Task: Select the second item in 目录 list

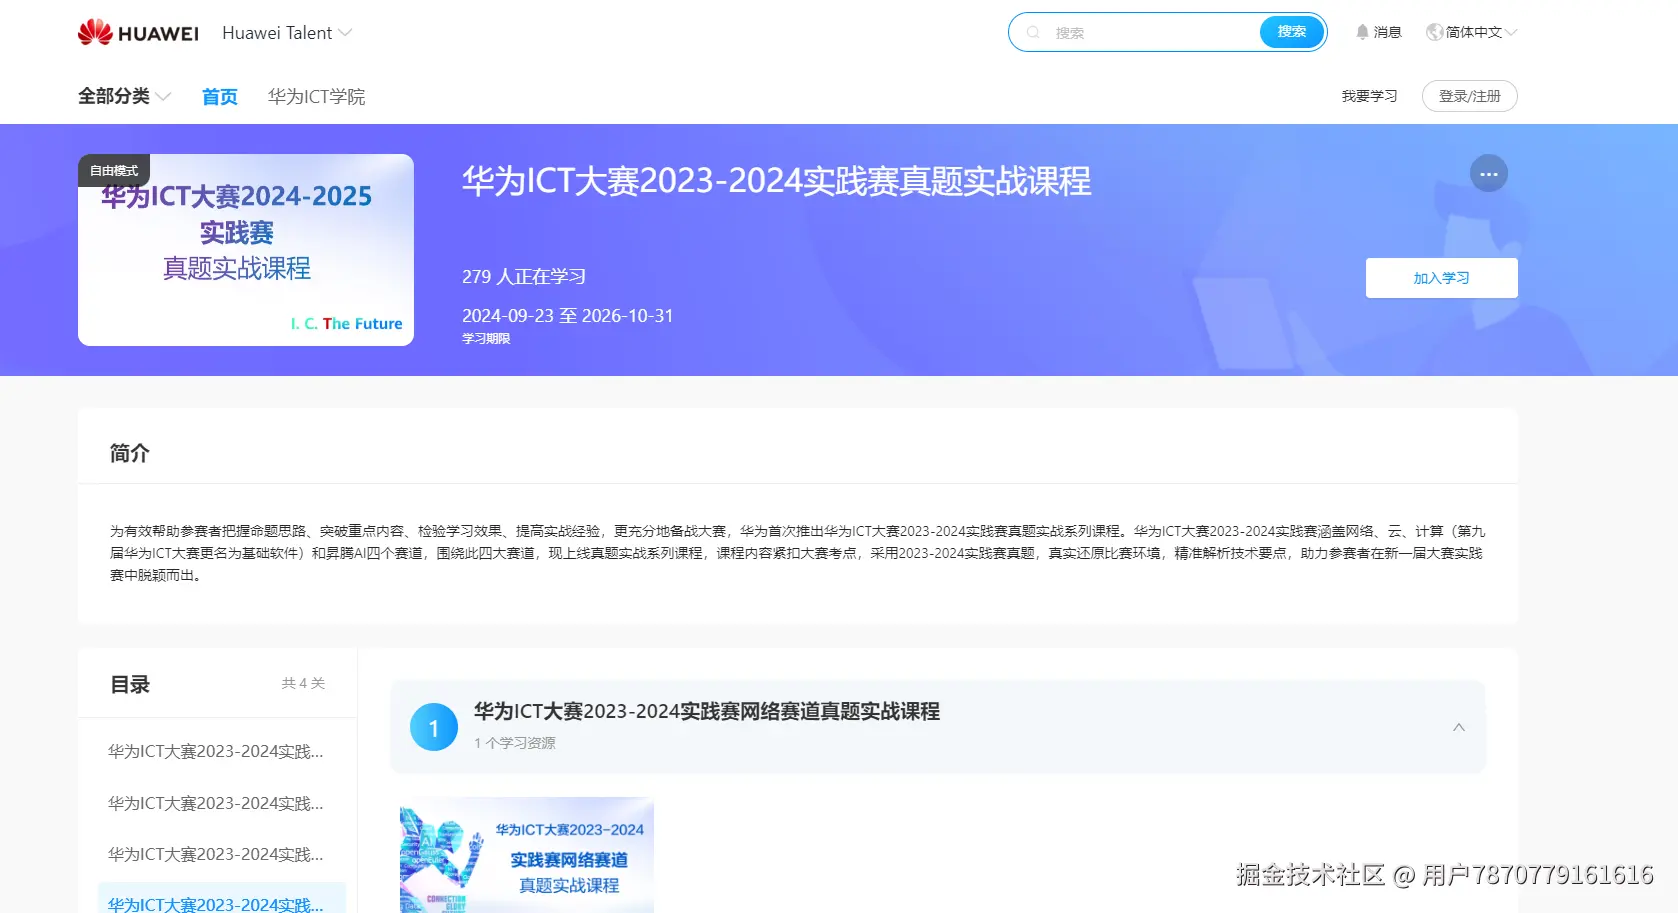Action: 216,803
